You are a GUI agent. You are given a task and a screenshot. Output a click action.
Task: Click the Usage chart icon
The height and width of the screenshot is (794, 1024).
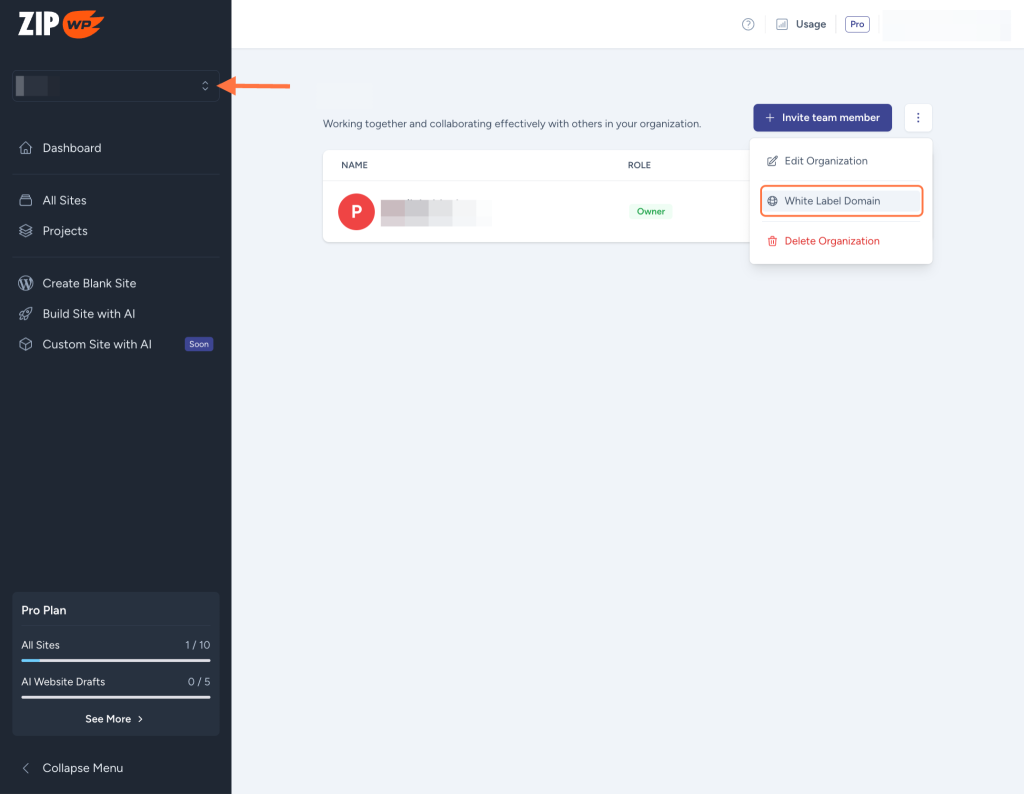(x=782, y=25)
